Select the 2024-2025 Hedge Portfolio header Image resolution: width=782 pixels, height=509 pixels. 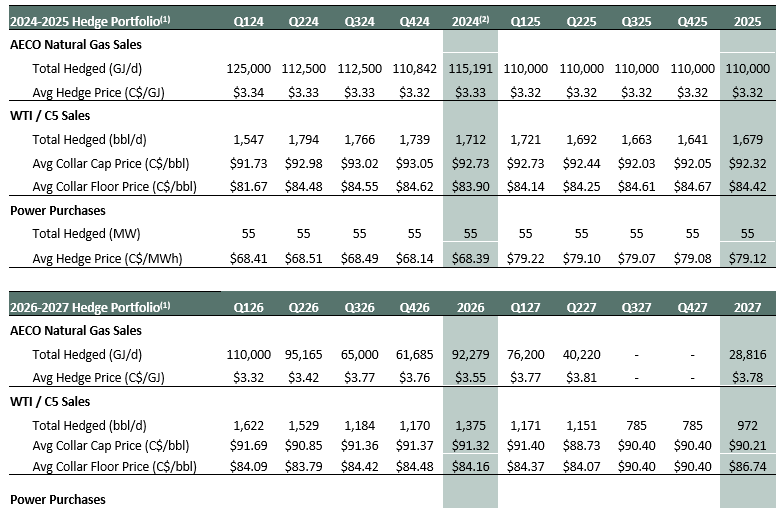pyautogui.click(x=90, y=21)
